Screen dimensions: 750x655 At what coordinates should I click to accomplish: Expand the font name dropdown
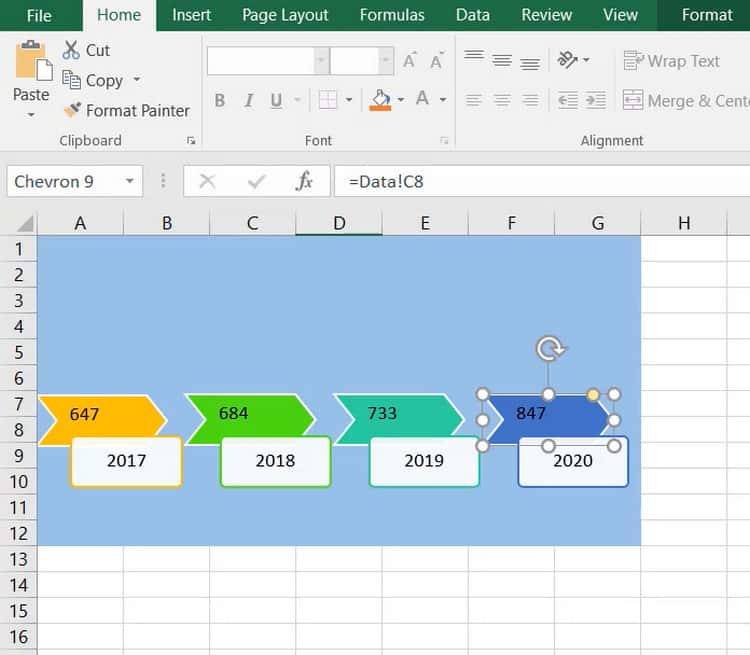(321, 60)
